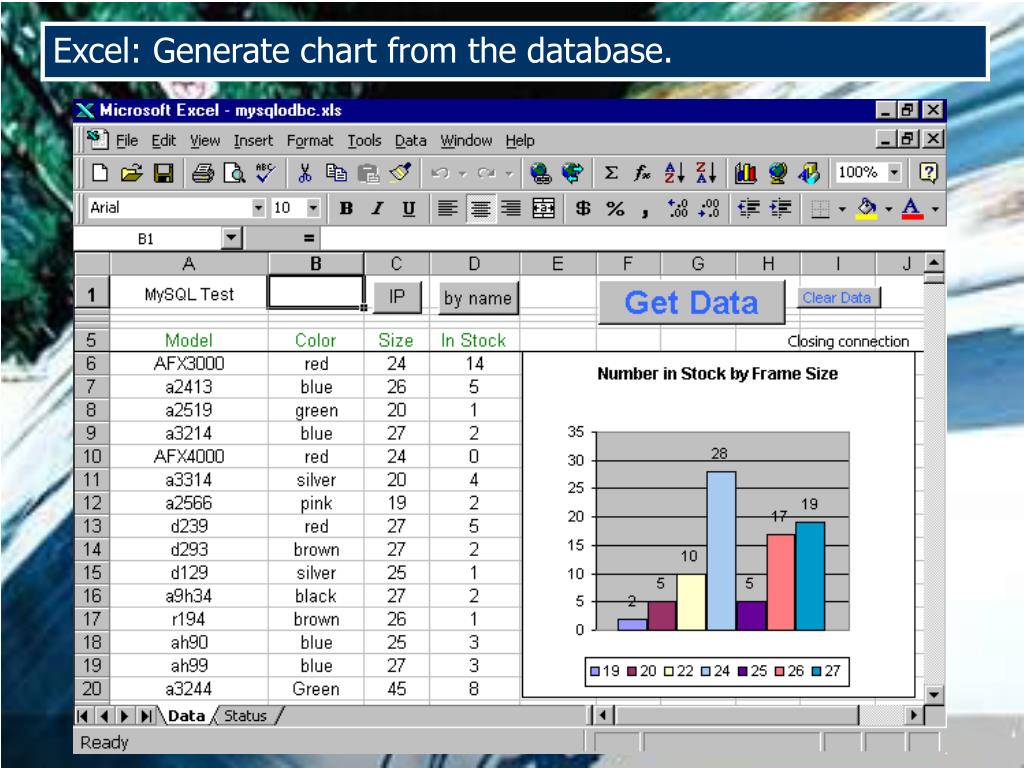The height and width of the screenshot is (768, 1024).
Task: Create a new workbook with New icon
Action: (x=100, y=173)
